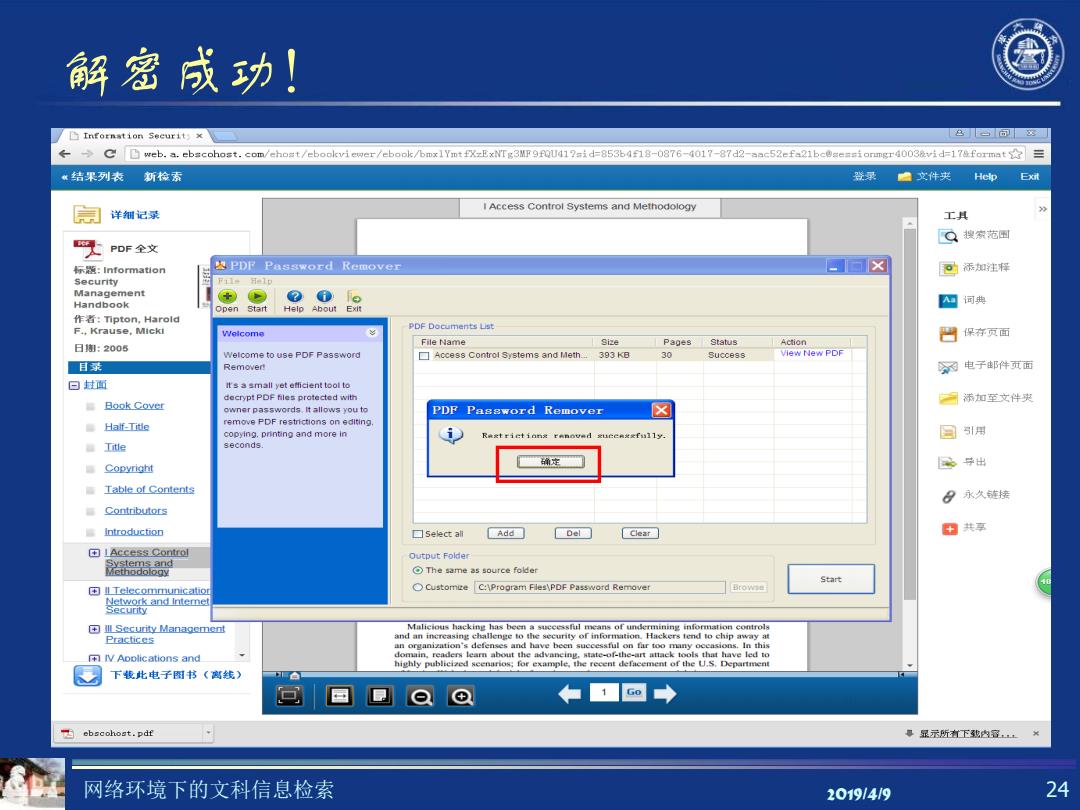Open the 词典 dictionary tool

pos(948,300)
